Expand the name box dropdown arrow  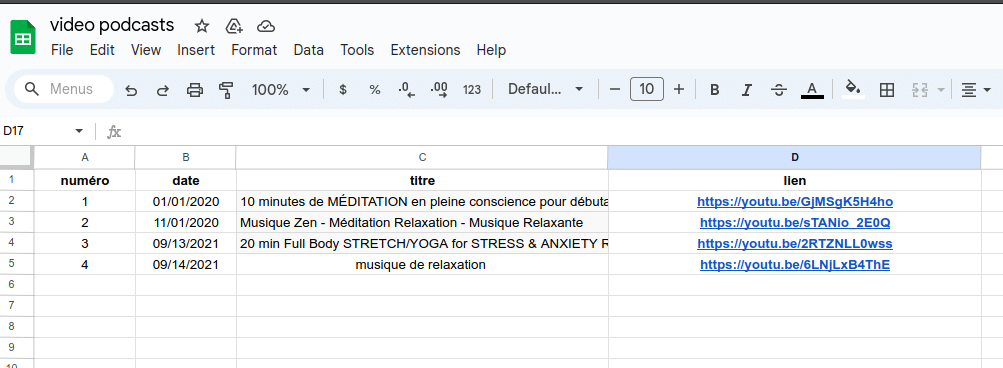(x=79, y=131)
